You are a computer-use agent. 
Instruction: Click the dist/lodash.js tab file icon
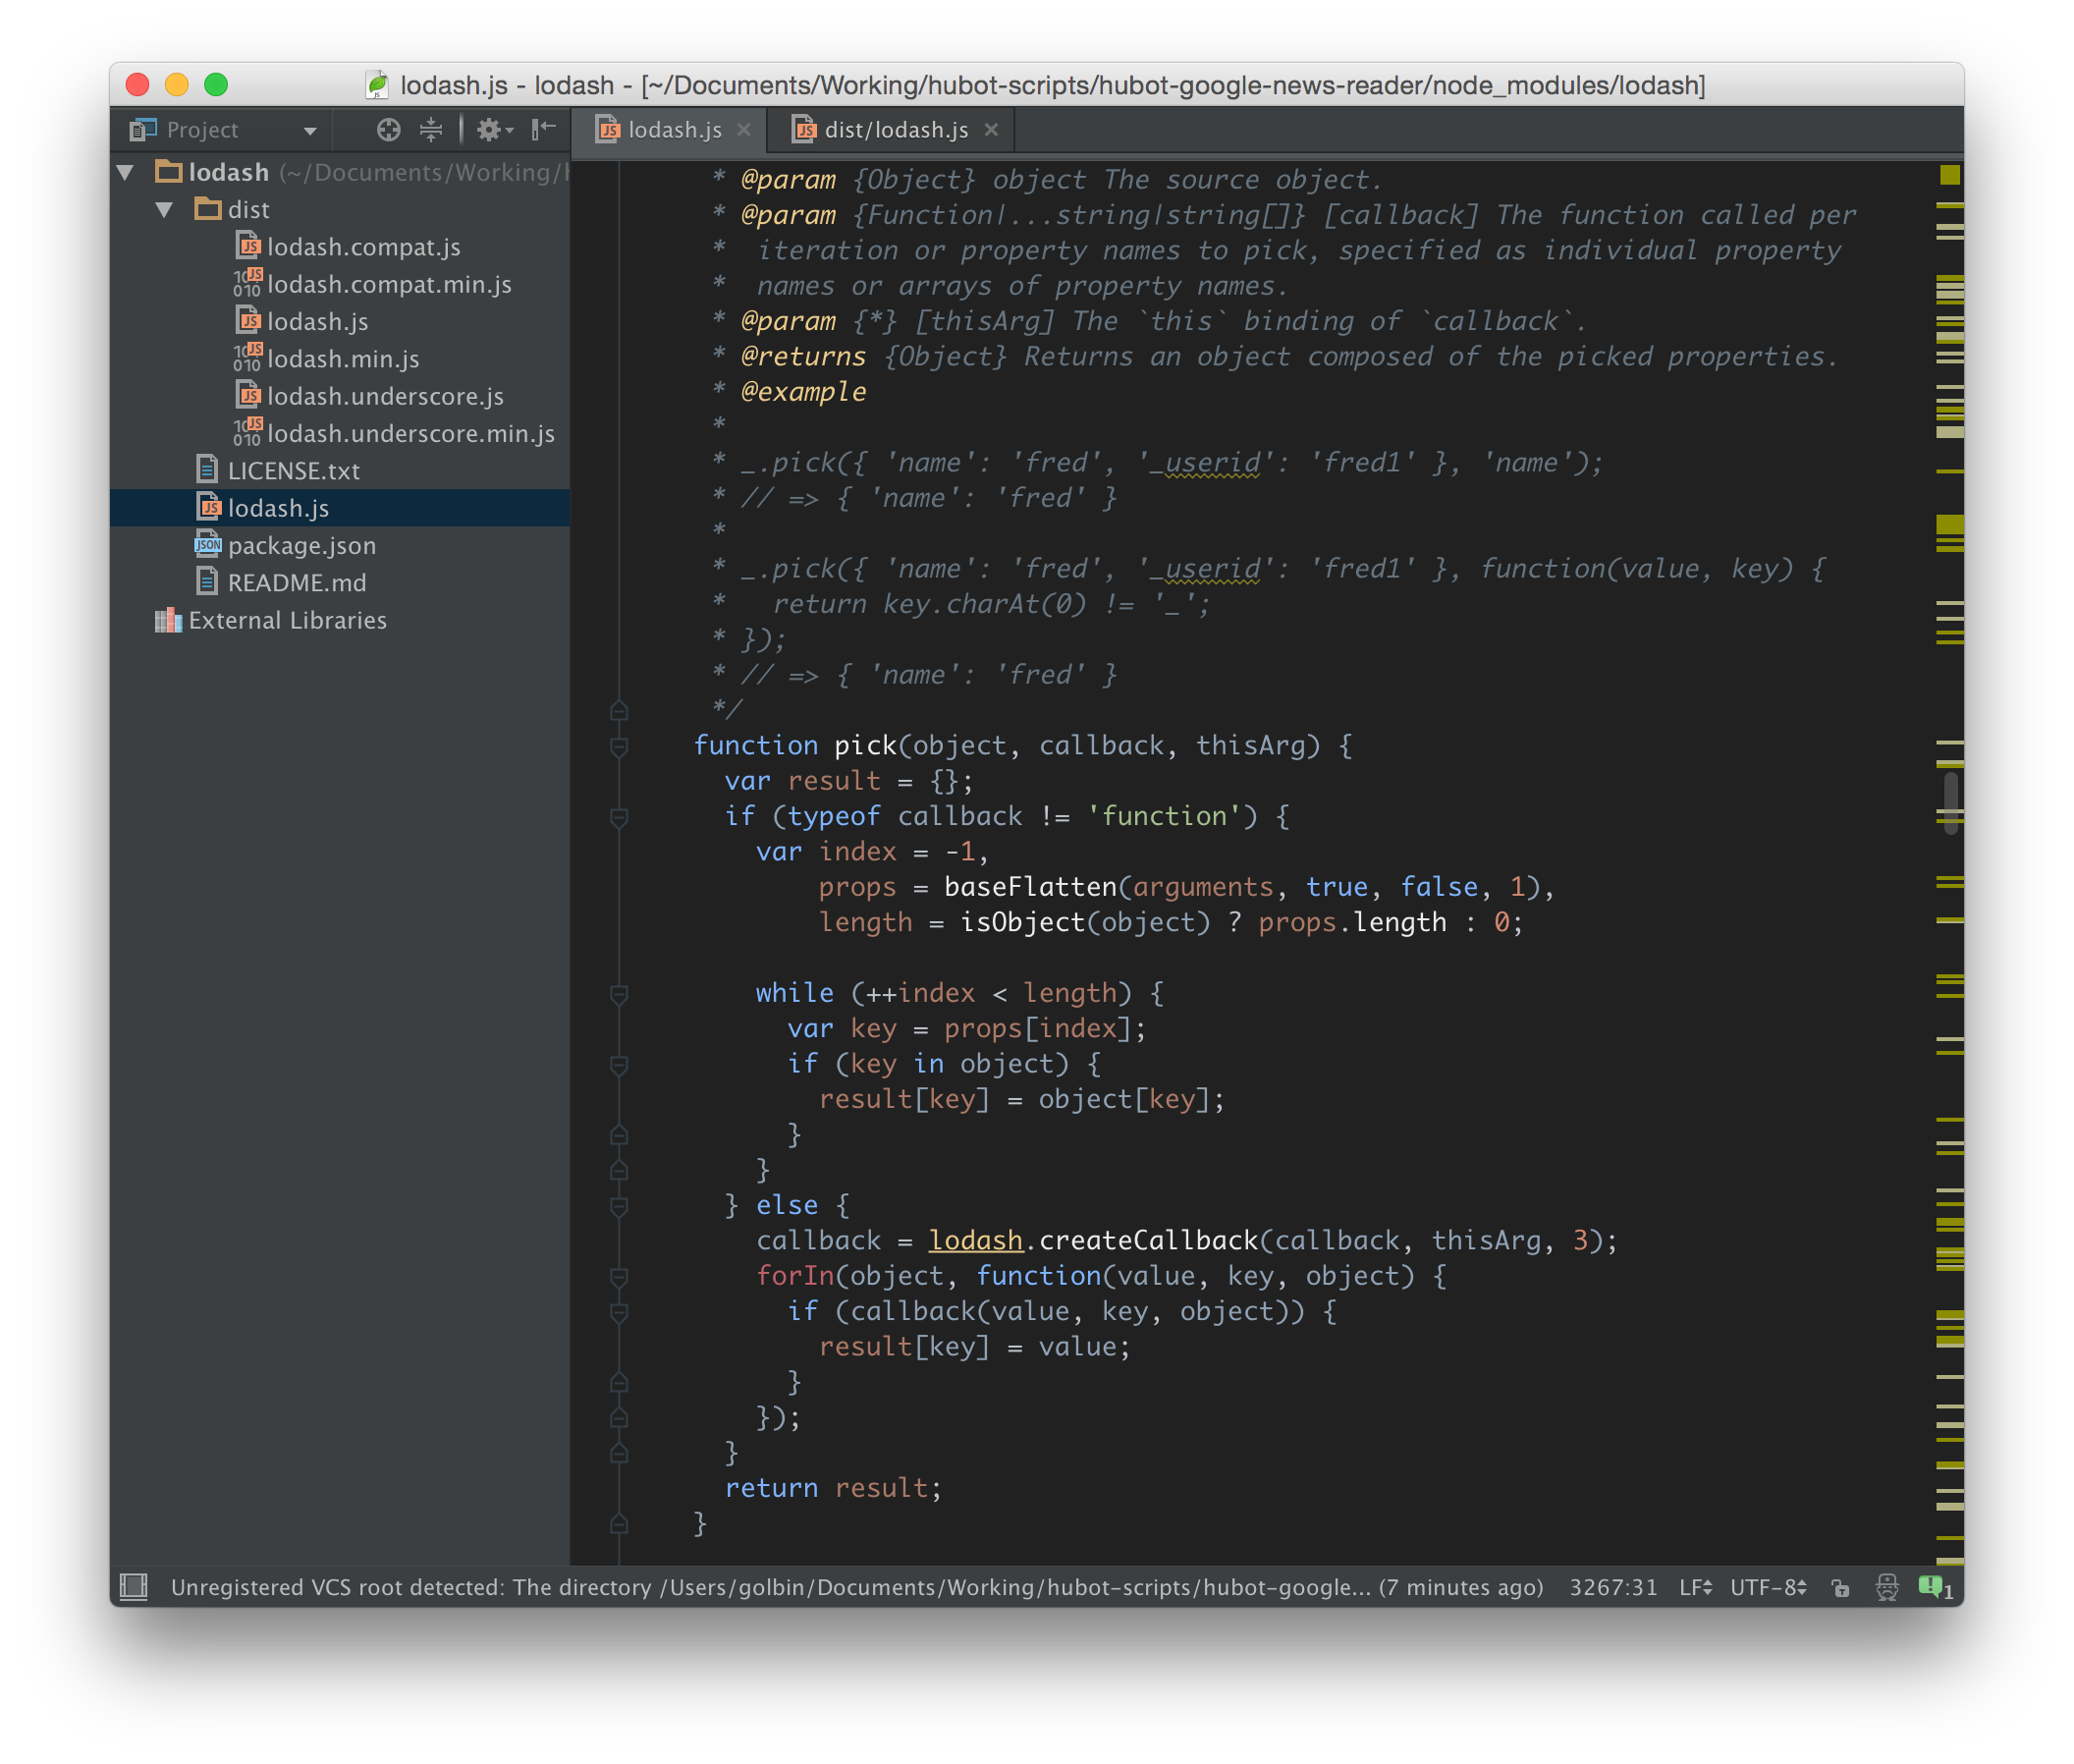click(x=804, y=130)
